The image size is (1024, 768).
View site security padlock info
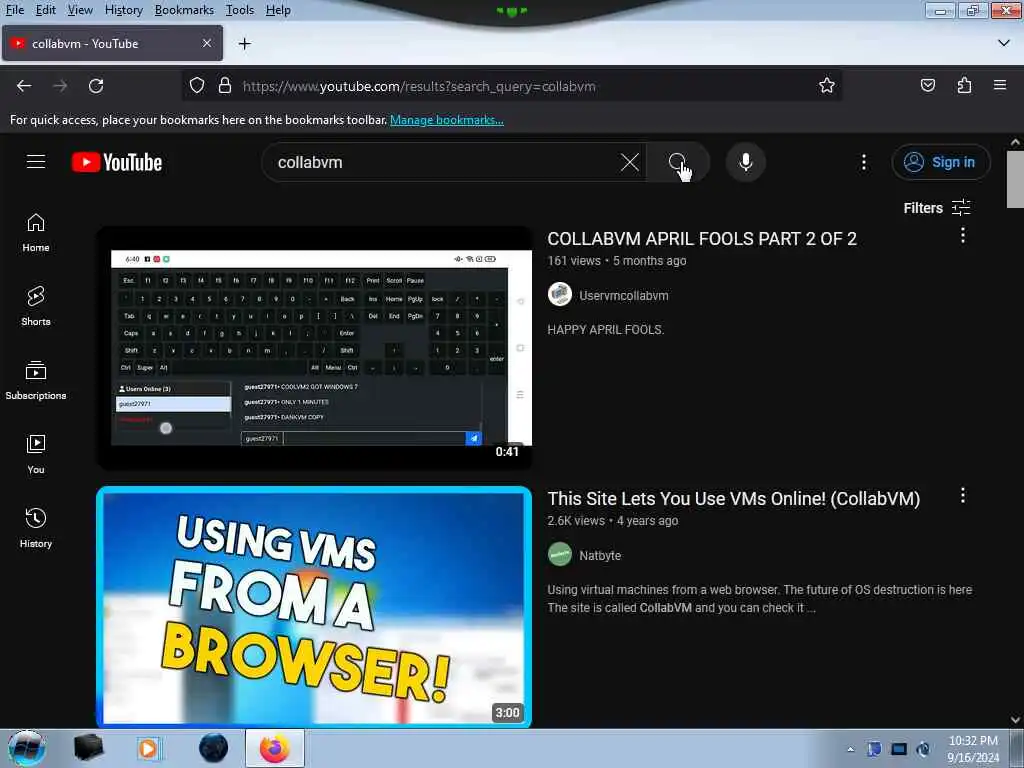tap(225, 86)
